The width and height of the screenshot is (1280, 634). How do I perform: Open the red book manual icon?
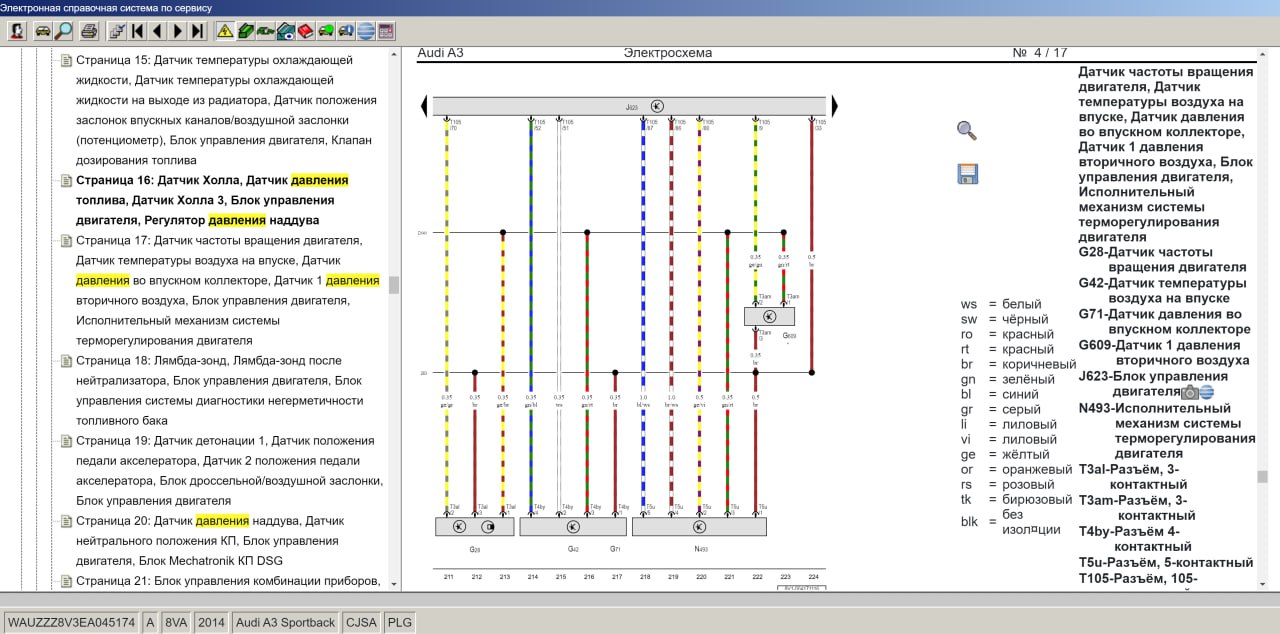305,31
